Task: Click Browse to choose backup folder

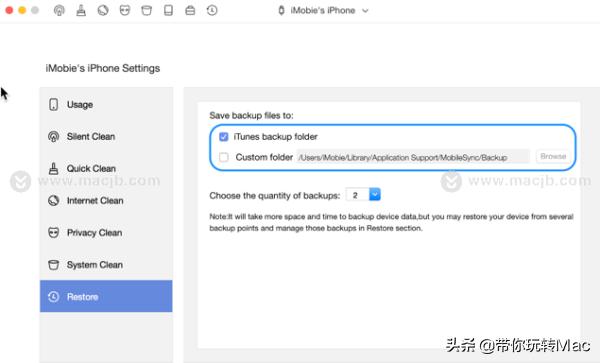Action: [553, 156]
